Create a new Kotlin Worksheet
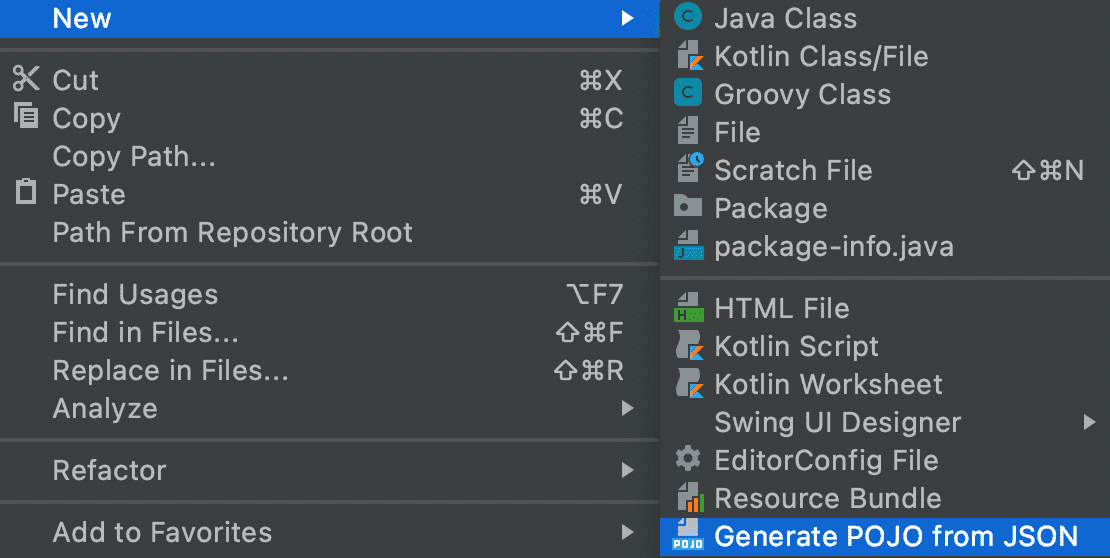 [x=828, y=384]
